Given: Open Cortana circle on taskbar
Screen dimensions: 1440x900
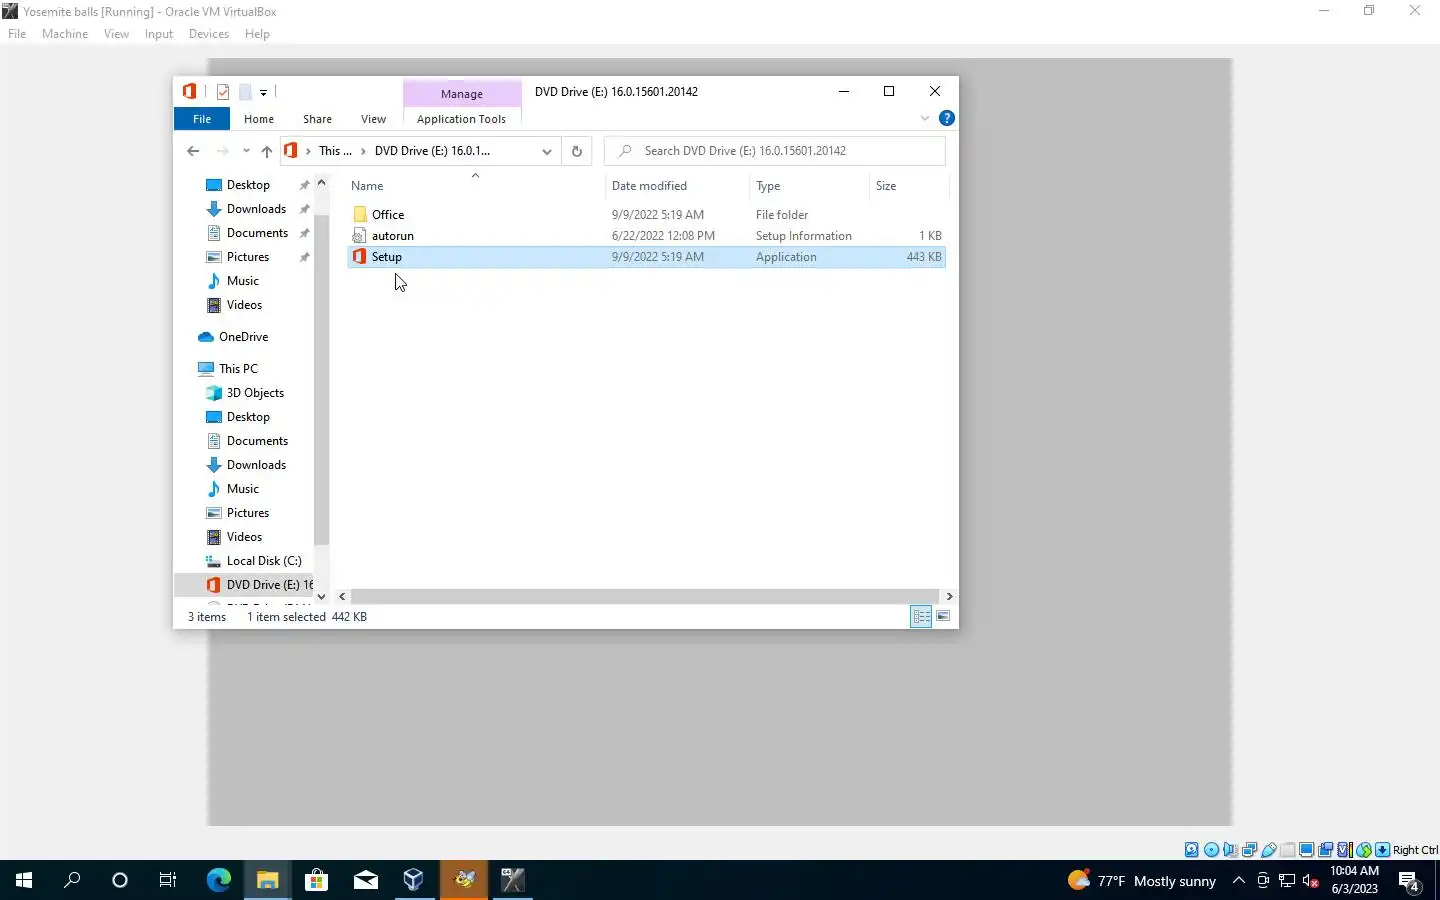Looking at the screenshot, I should pos(120,880).
